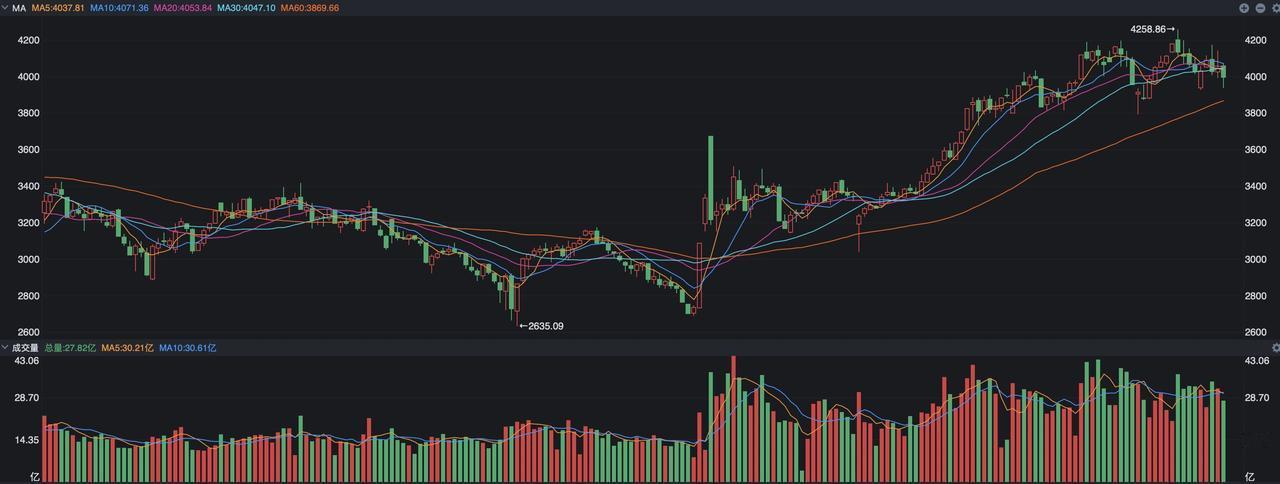The image size is (1280, 484).
Task: Zoom in chart with the plus icon
Action: coord(1244,8)
